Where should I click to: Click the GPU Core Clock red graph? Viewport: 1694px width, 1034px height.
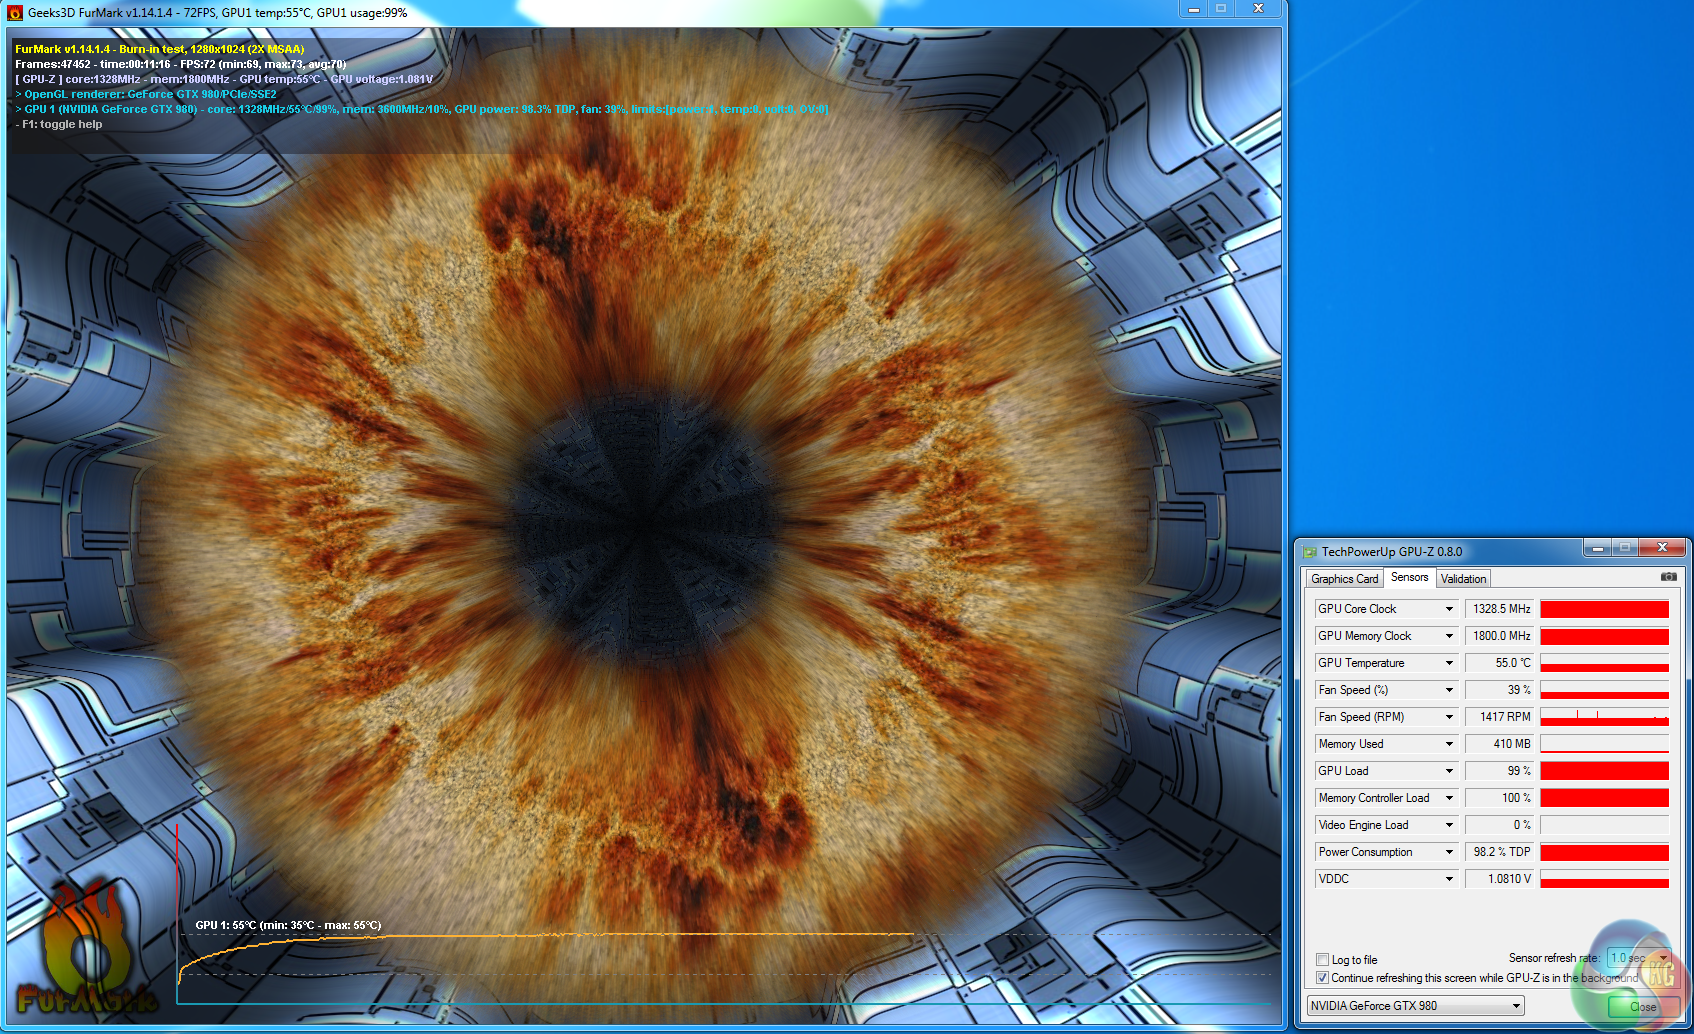(x=1604, y=609)
